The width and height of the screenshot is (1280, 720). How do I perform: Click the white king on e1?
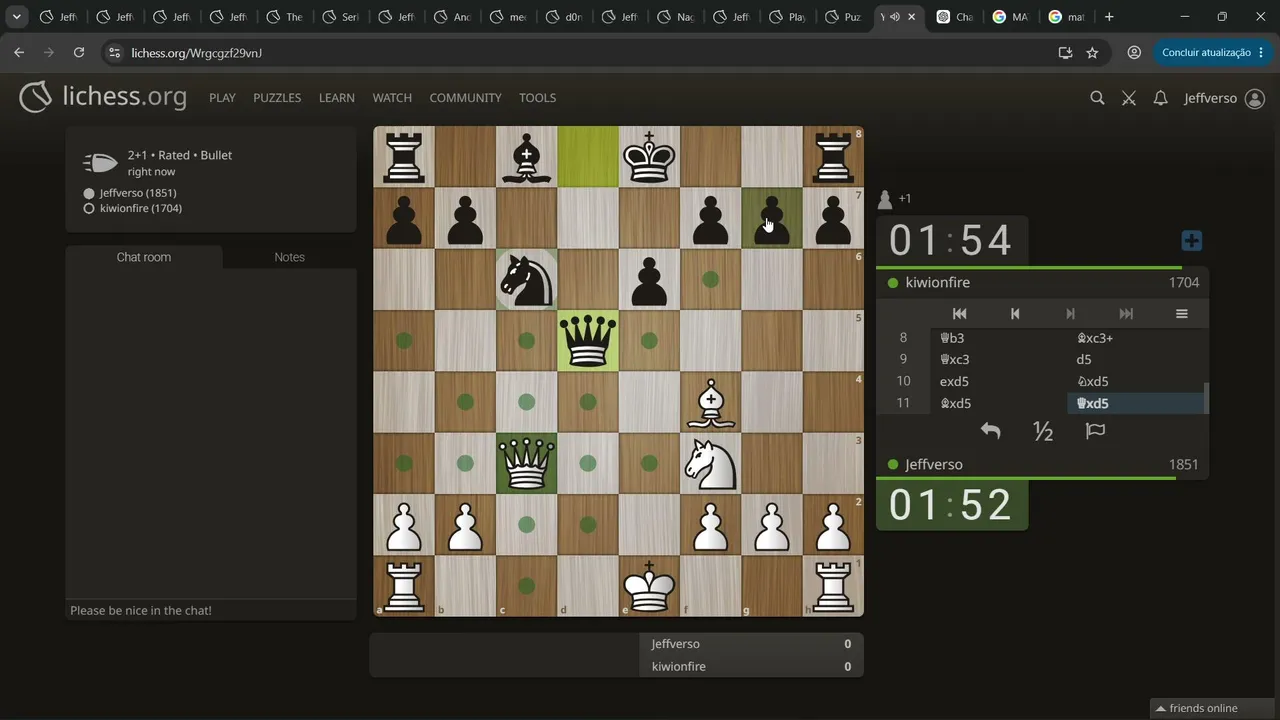tap(649, 585)
